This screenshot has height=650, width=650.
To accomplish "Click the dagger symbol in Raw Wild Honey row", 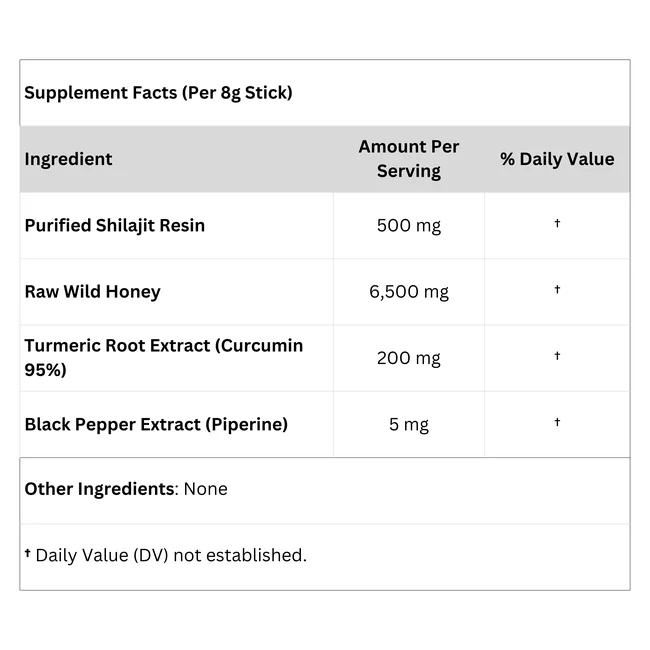I will [x=557, y=289].
